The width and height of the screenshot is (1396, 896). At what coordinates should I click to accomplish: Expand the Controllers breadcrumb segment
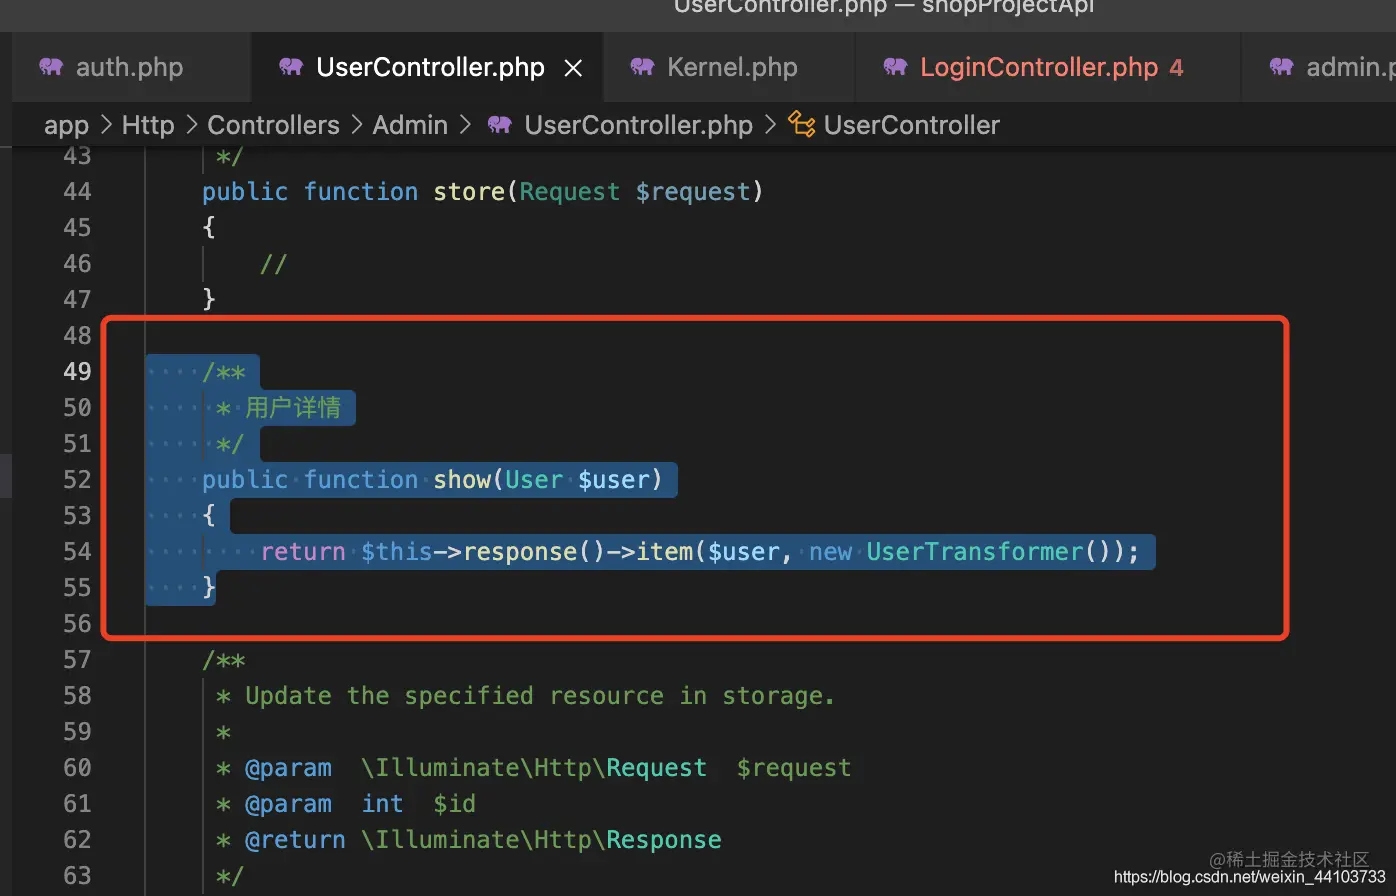coord(274,125)
